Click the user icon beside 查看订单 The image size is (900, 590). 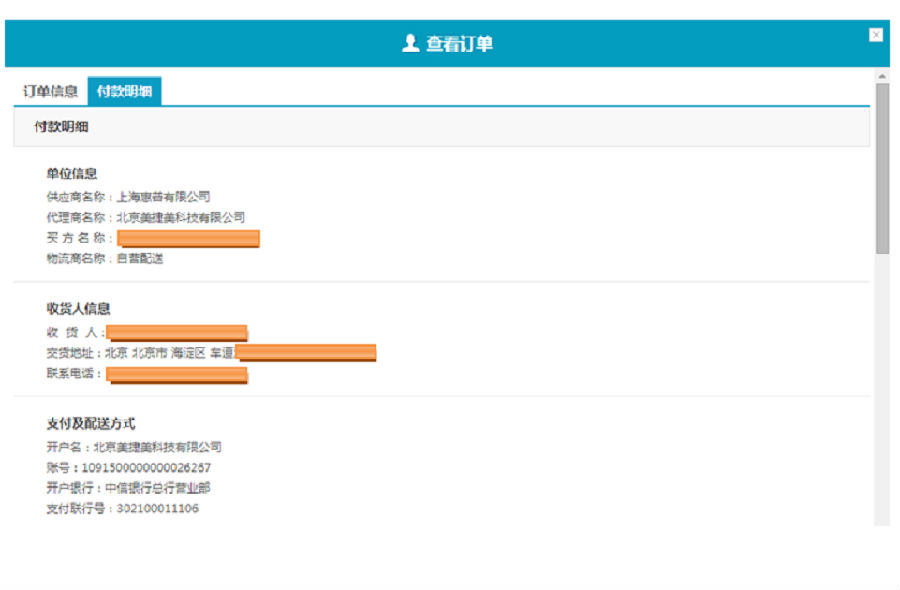point(410,44)
